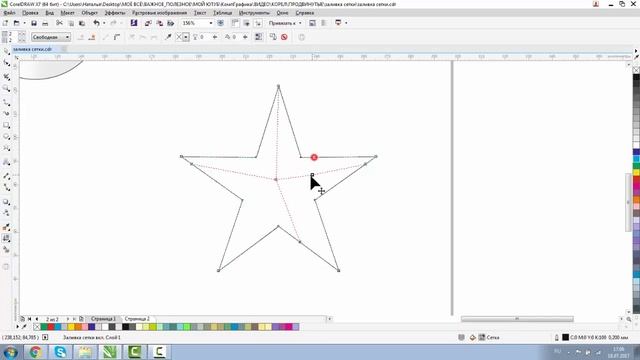Toggle the Show grid button

(x=247, y=23)
